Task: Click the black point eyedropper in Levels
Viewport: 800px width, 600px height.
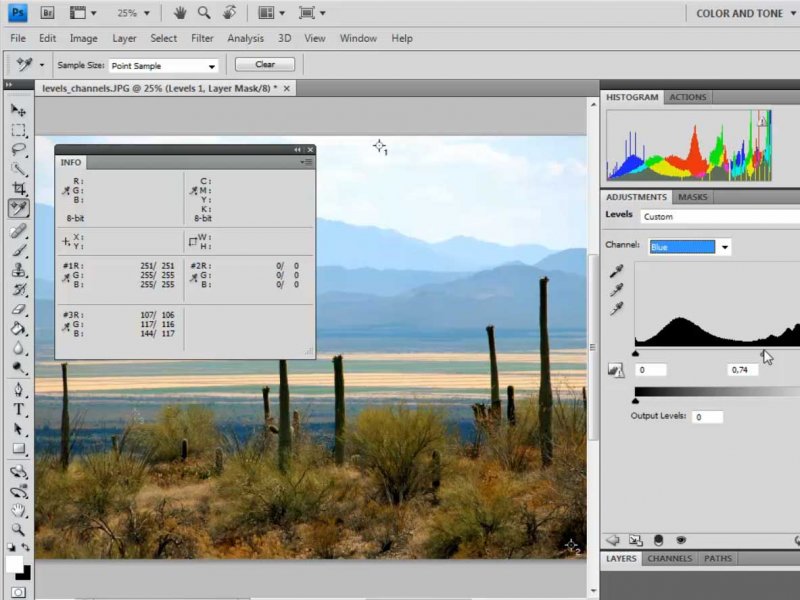Action: point(617,271)
